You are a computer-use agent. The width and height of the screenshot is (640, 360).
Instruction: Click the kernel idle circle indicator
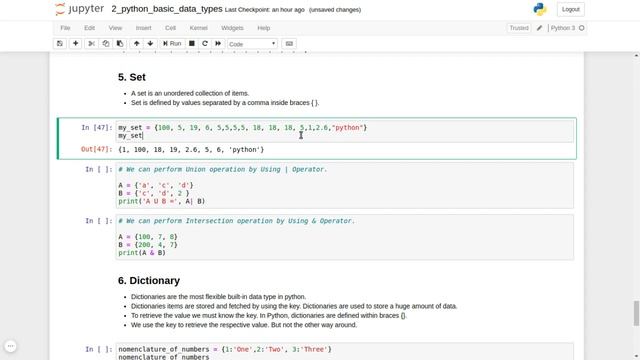[582, 28]
